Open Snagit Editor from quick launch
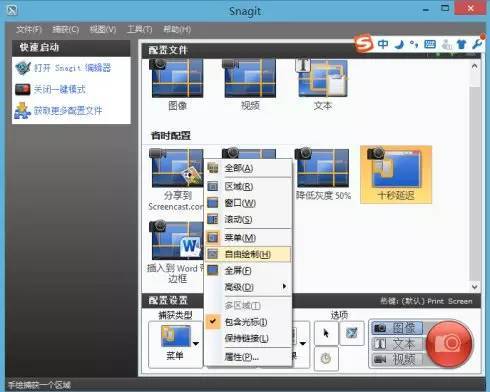The width and height of the screenshot is (490, 392). [x=73, y=68]
